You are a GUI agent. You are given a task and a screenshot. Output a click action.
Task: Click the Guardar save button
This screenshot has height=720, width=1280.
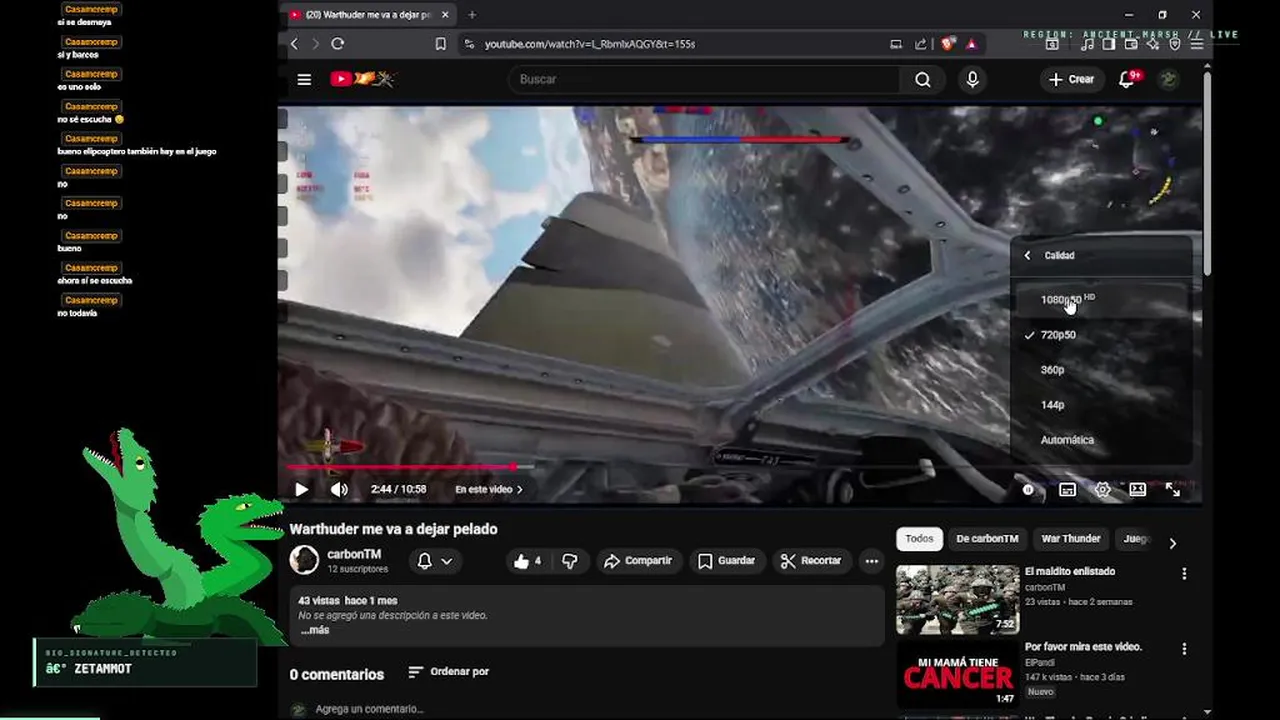[726, 561]
